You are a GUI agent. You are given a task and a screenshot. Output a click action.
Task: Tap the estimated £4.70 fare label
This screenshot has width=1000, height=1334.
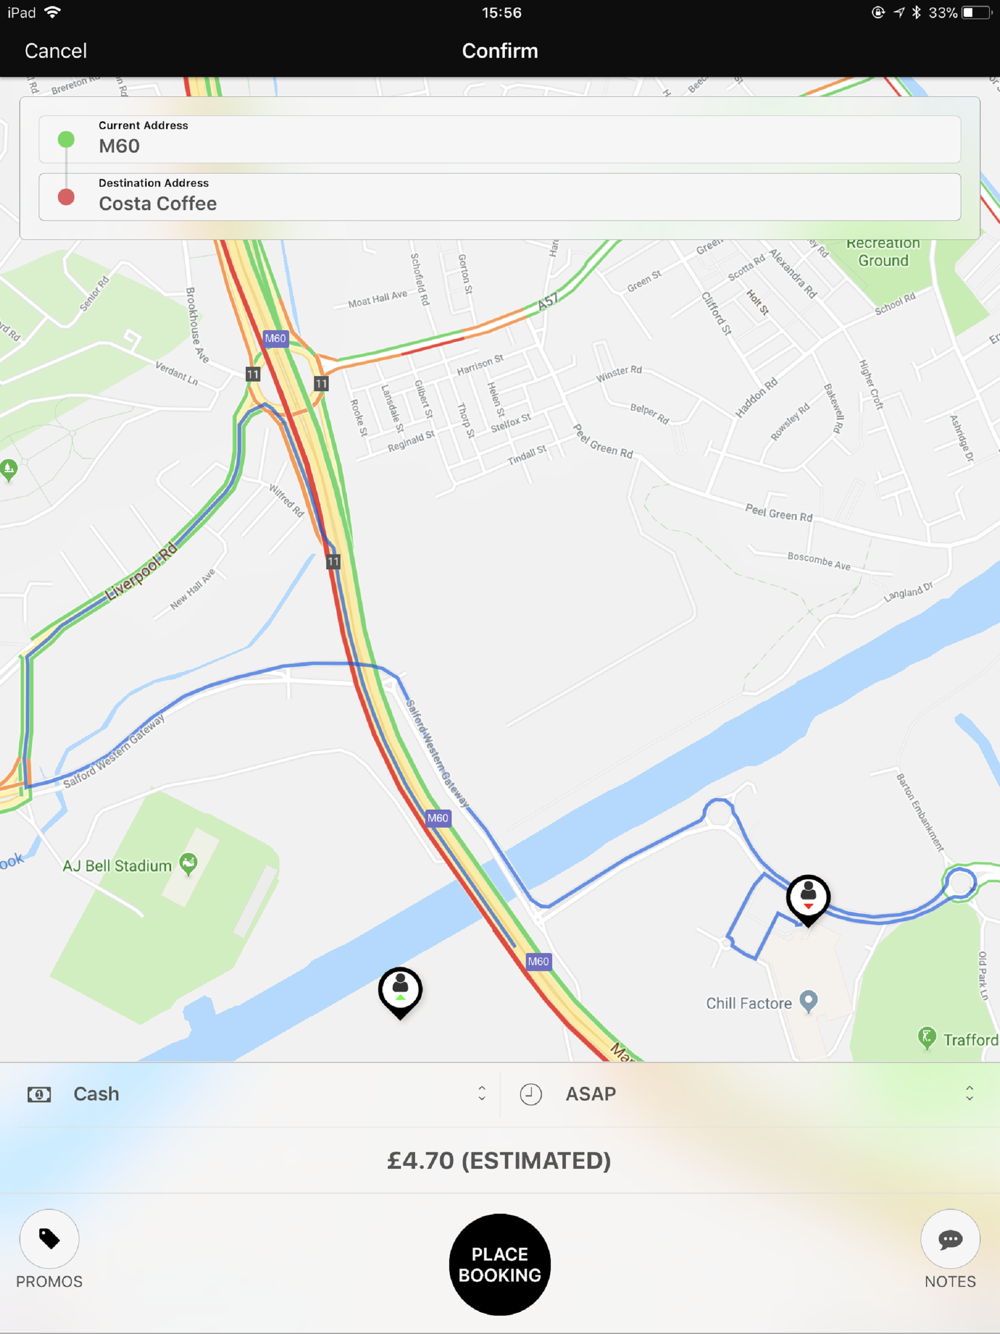[x=499, y=1160]
